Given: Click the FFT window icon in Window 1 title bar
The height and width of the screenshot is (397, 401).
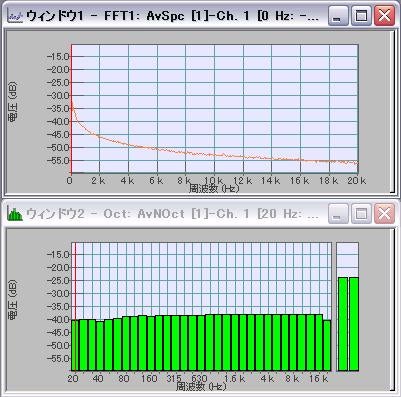Looking at the screenshot, I should pos(15,15).
